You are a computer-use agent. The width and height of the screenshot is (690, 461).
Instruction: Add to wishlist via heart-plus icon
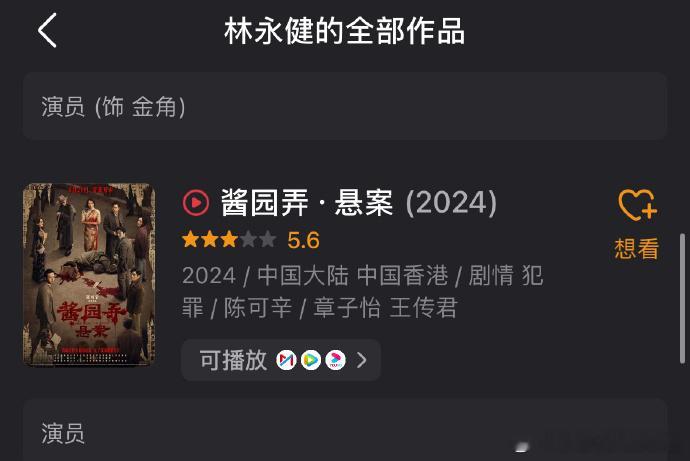tap(637, 205)
